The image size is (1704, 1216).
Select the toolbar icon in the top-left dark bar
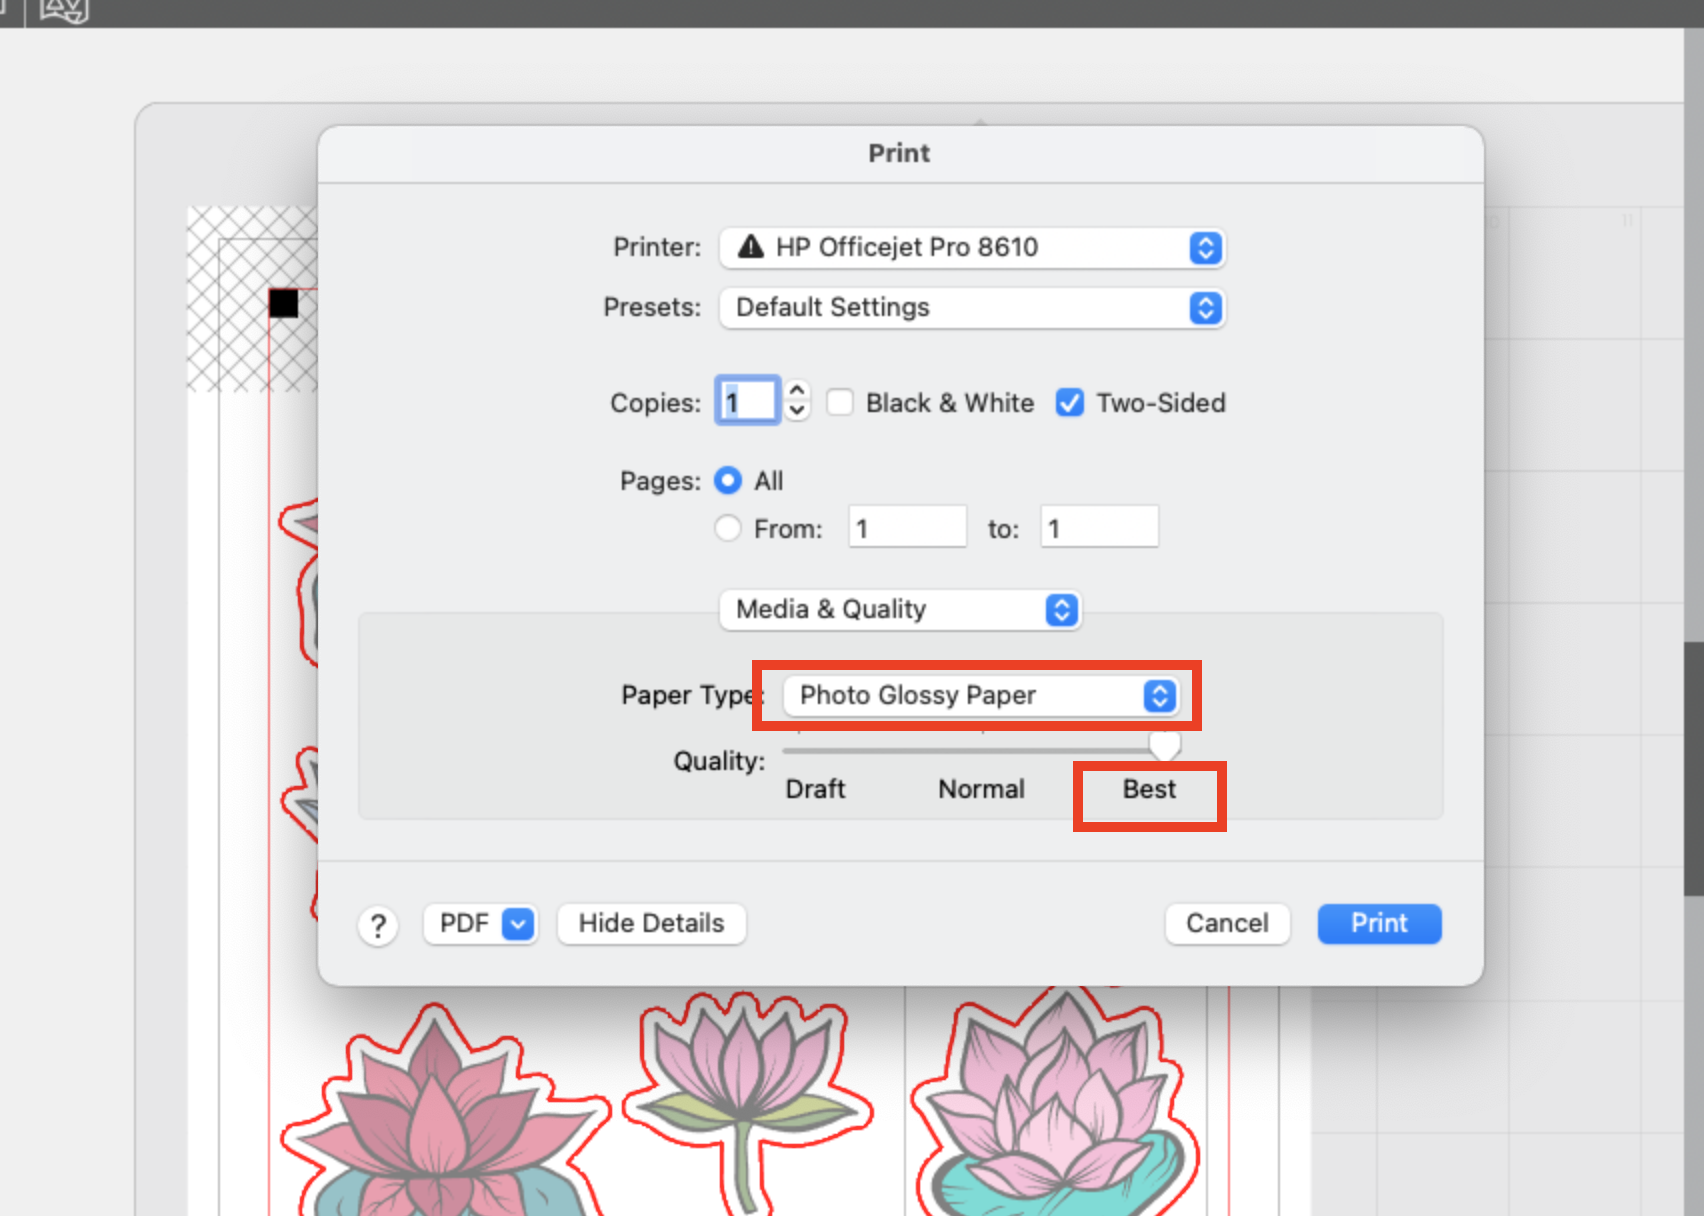[x=62, y=12]
